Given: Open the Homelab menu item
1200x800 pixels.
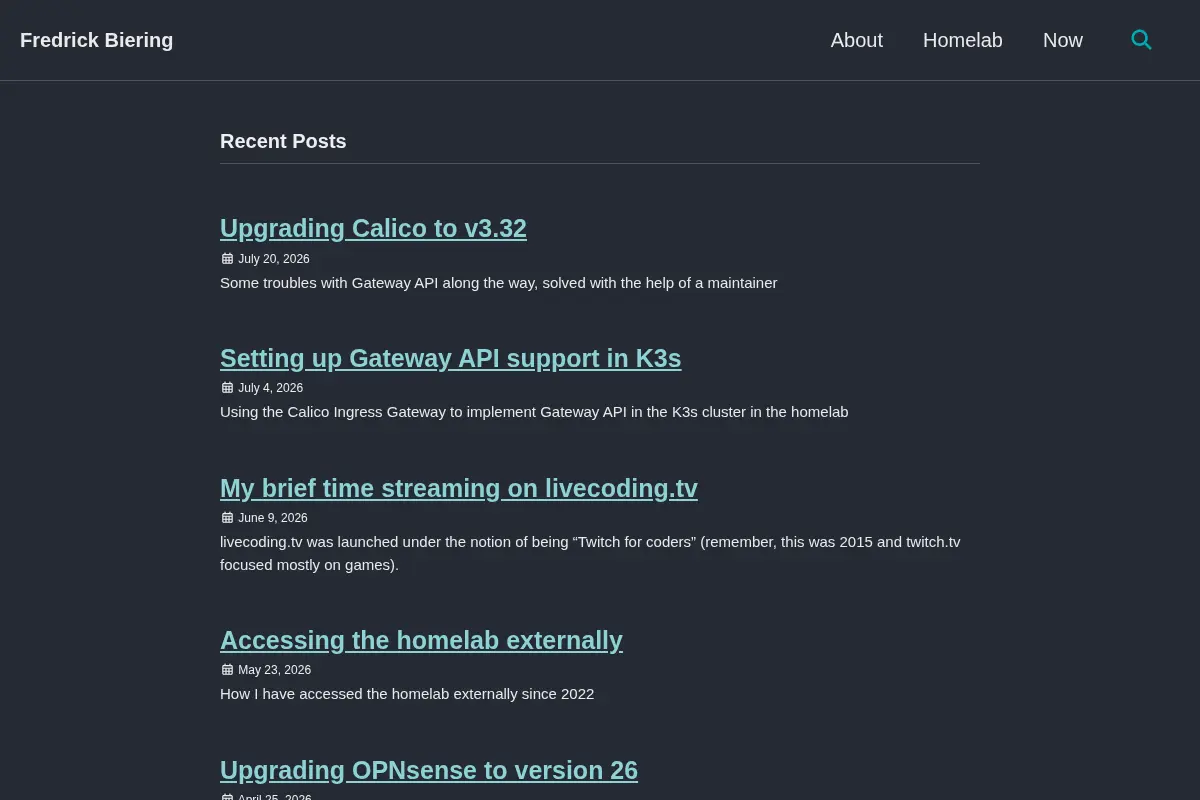Looking at the screenshot, I should pyautogui.click(x=963, y=40).
